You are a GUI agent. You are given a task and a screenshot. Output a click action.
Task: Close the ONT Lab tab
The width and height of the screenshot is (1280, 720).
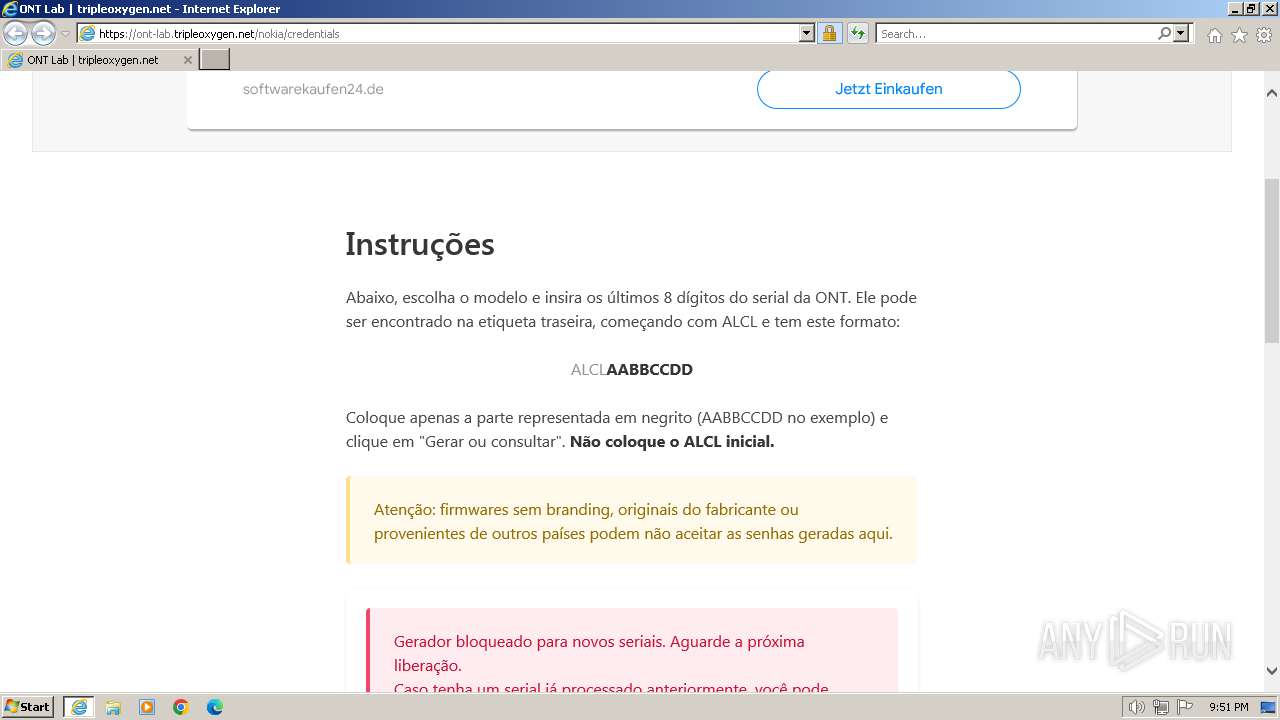coord(187,60)
